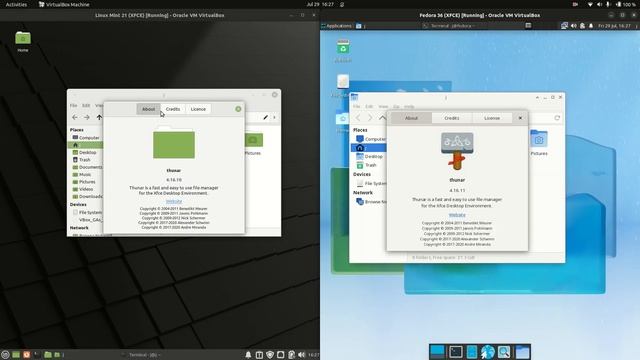Switch to Credits tab in Fedora dialog
The image size is (640, 360).
451,118
